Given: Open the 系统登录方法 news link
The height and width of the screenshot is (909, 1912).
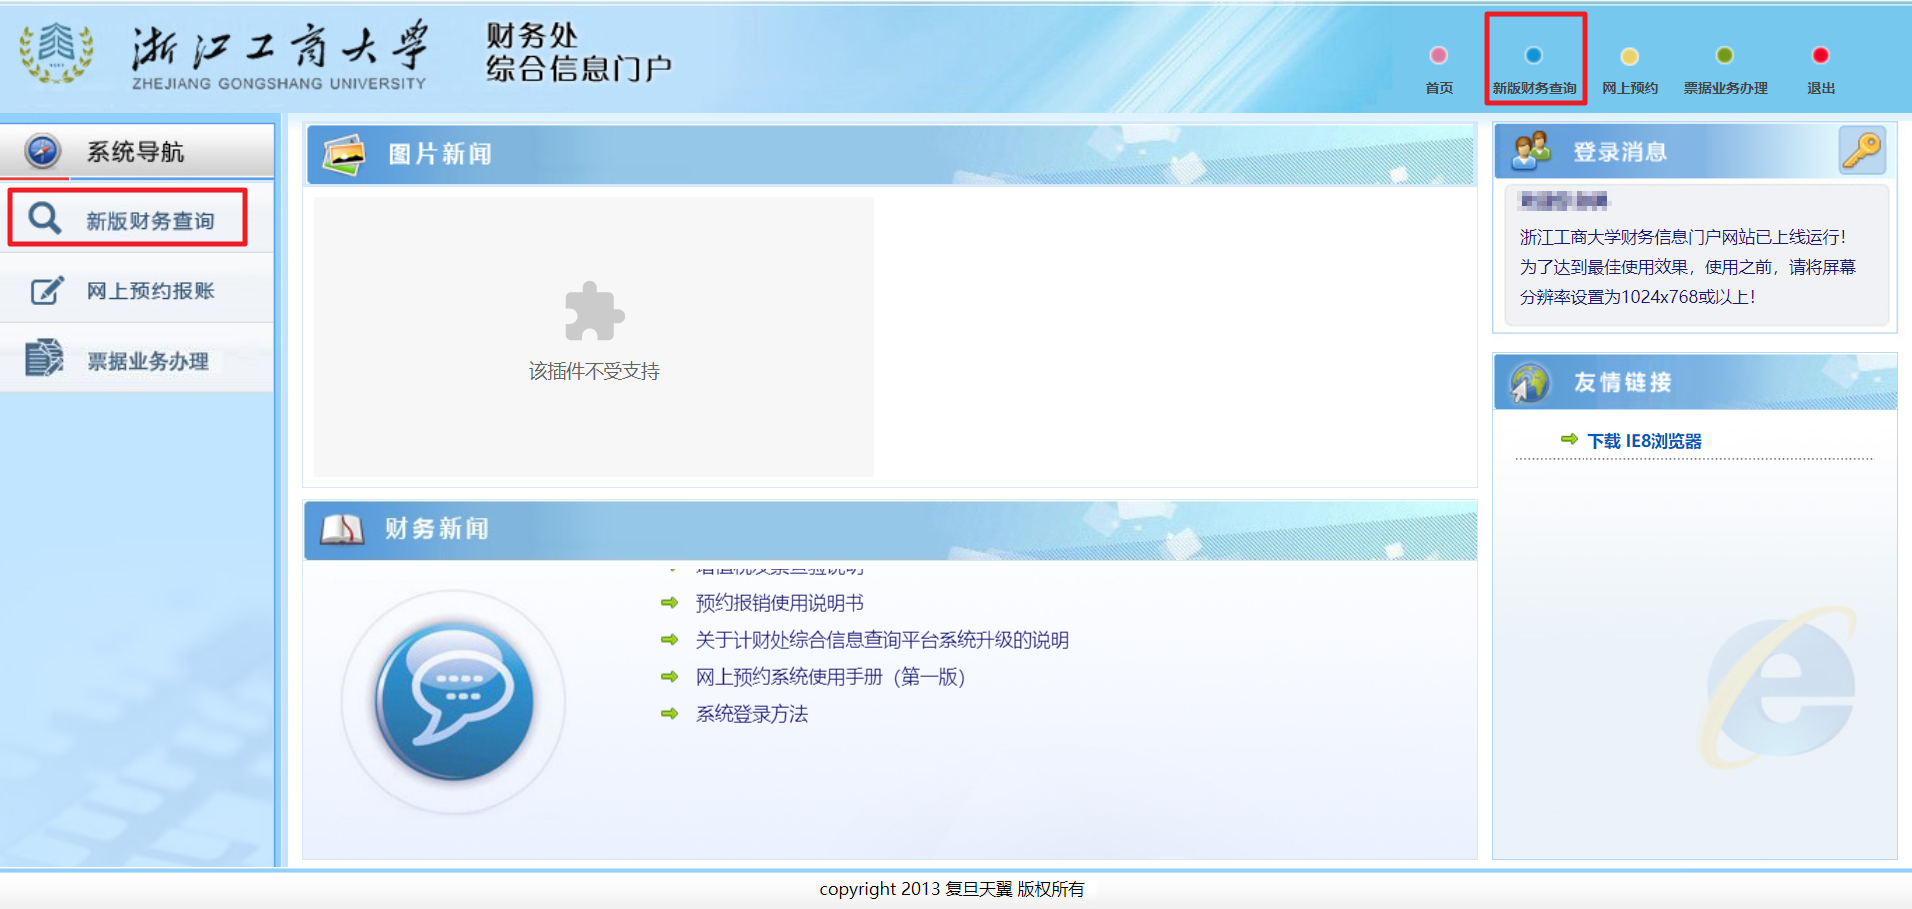Looking at the screenshot, I should pos(751,714).
